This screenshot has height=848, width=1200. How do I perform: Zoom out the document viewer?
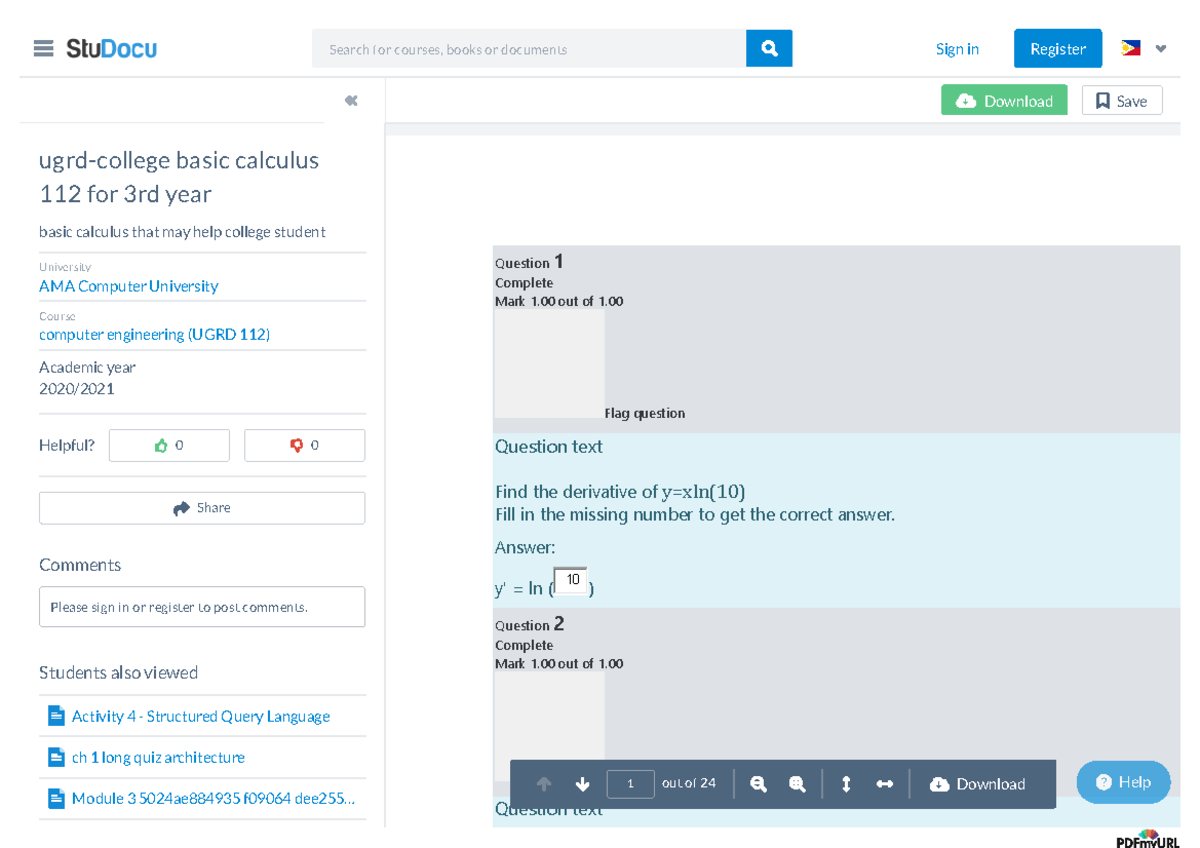tap(758, 784)
